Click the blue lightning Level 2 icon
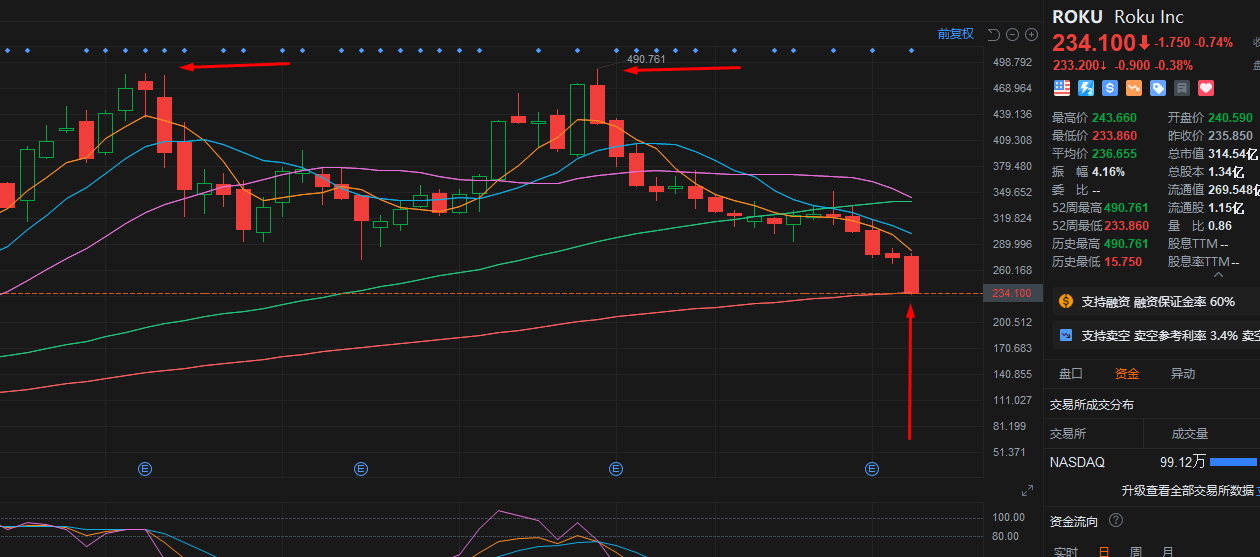Image resolution: width=1260 pixels, height=557 pixels. click(x=1085, y=88)
